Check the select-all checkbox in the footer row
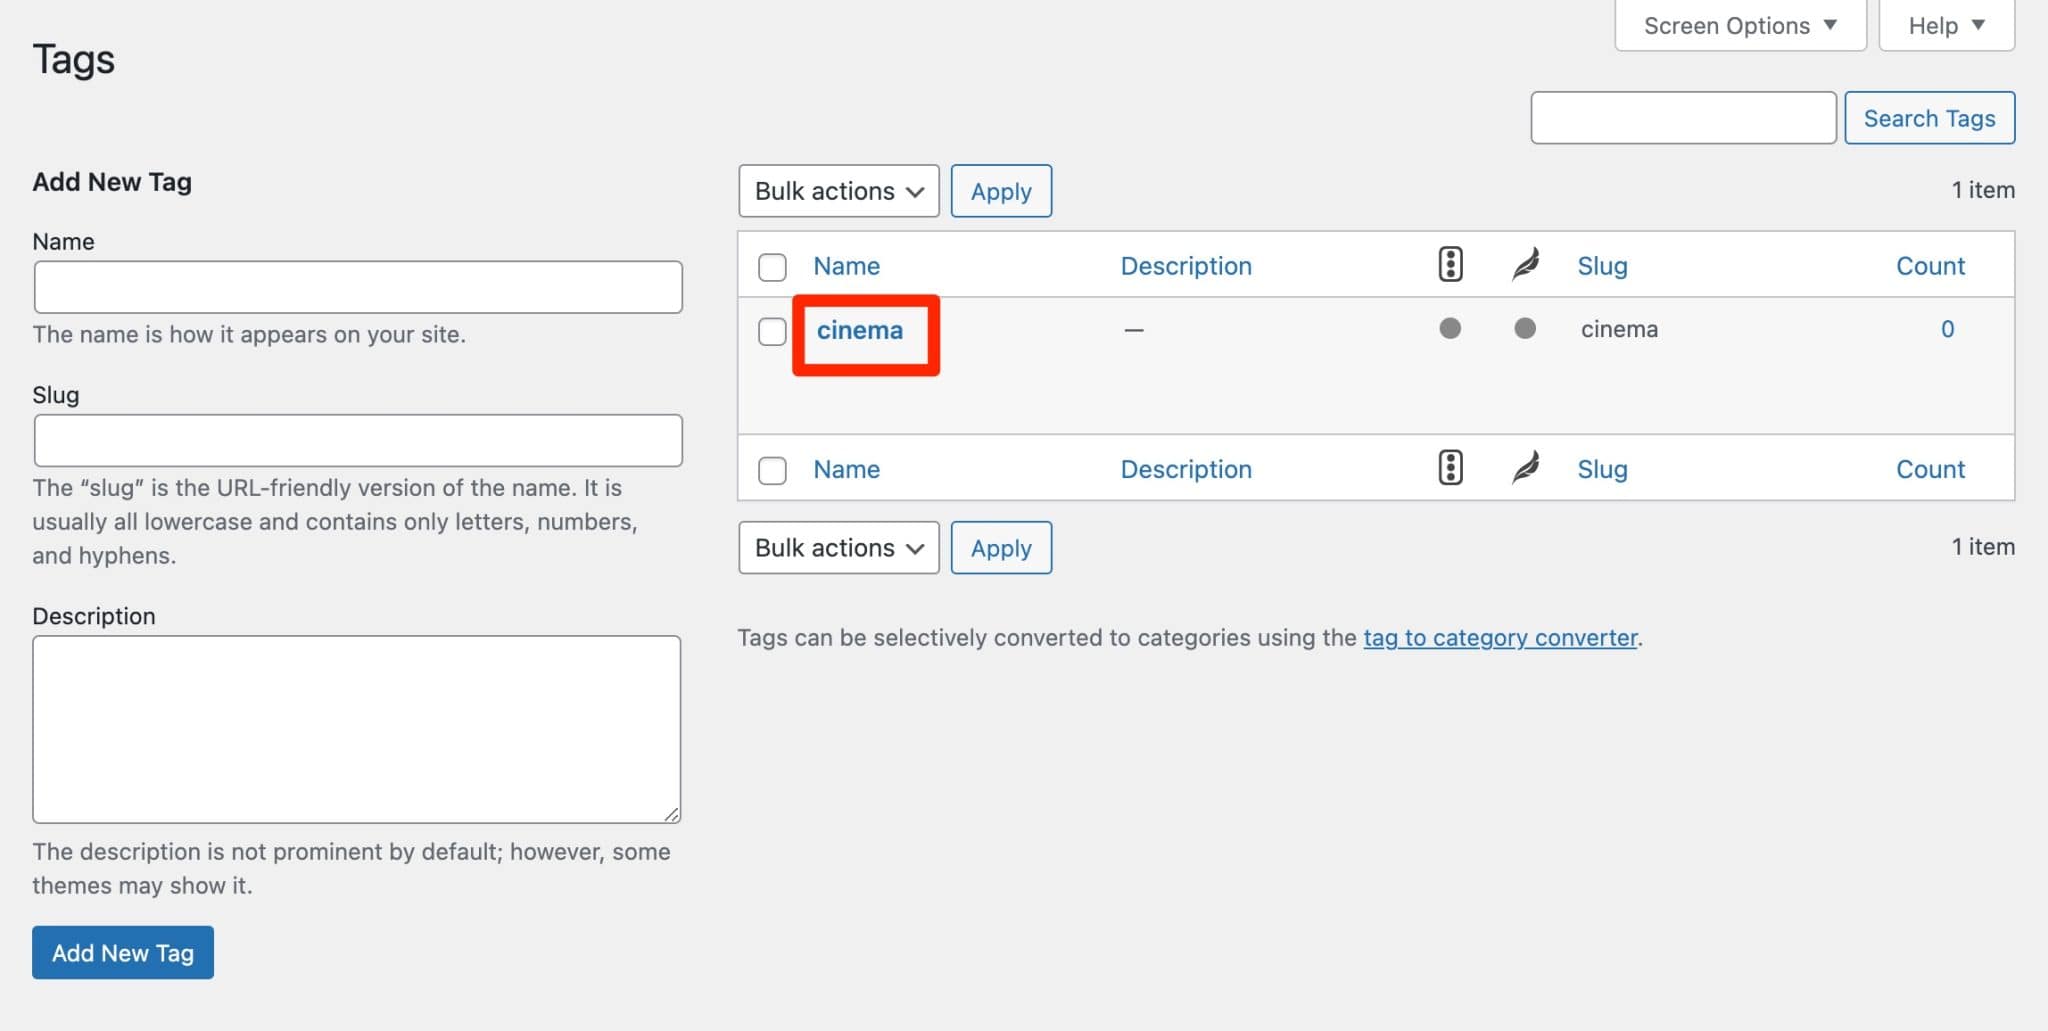 point(771,470)
